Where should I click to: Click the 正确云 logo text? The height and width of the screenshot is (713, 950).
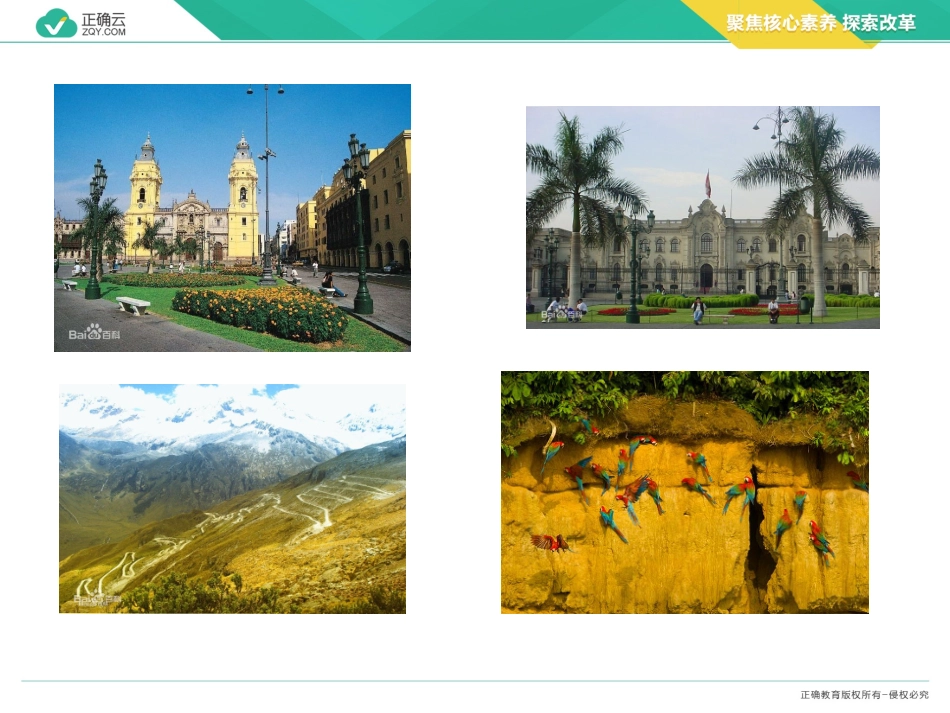[103, 18]
